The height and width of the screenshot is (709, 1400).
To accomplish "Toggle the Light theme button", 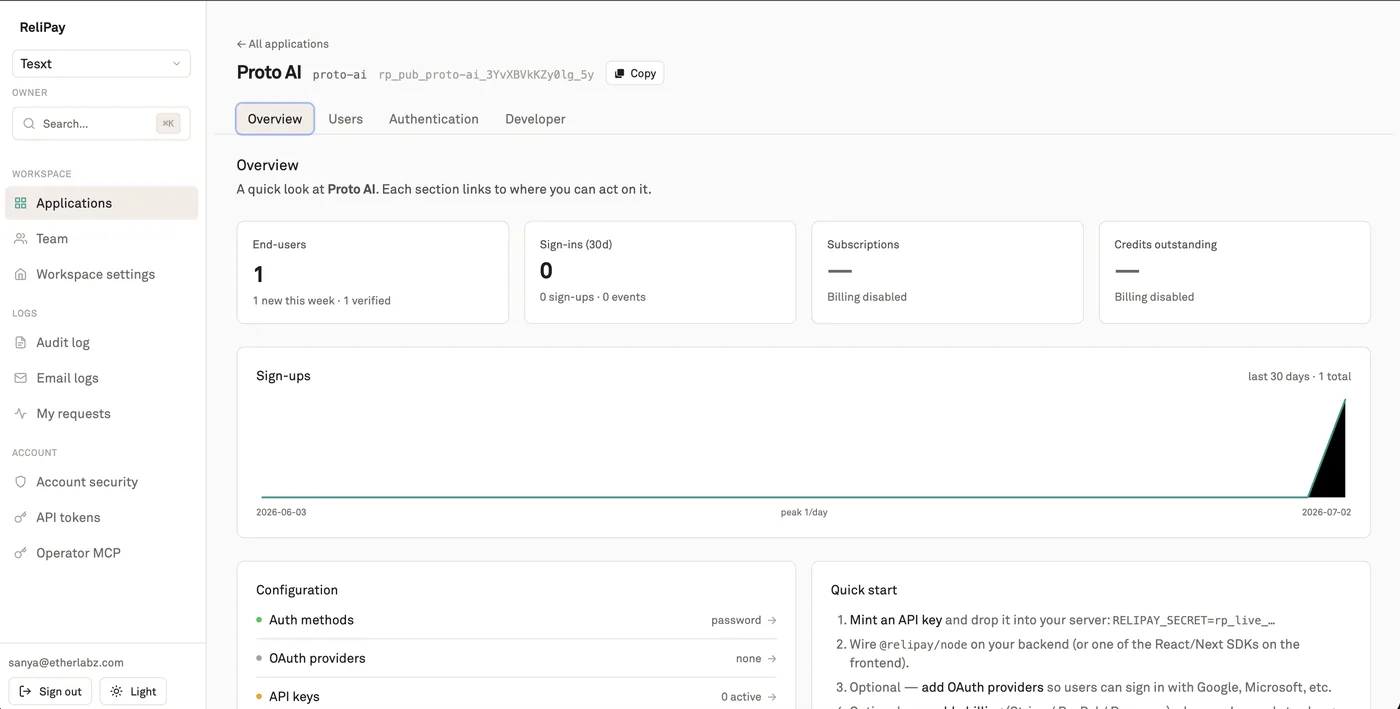I will (x=133, y=691).
